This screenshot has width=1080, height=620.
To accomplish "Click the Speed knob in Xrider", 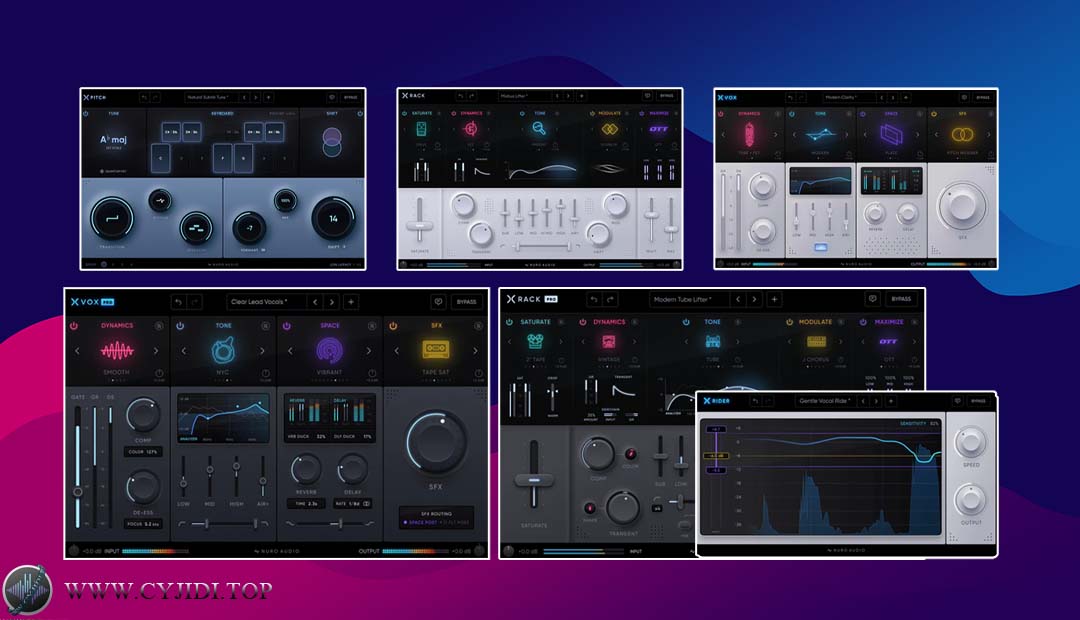I will pyautogui.click(x=970, y=442).
